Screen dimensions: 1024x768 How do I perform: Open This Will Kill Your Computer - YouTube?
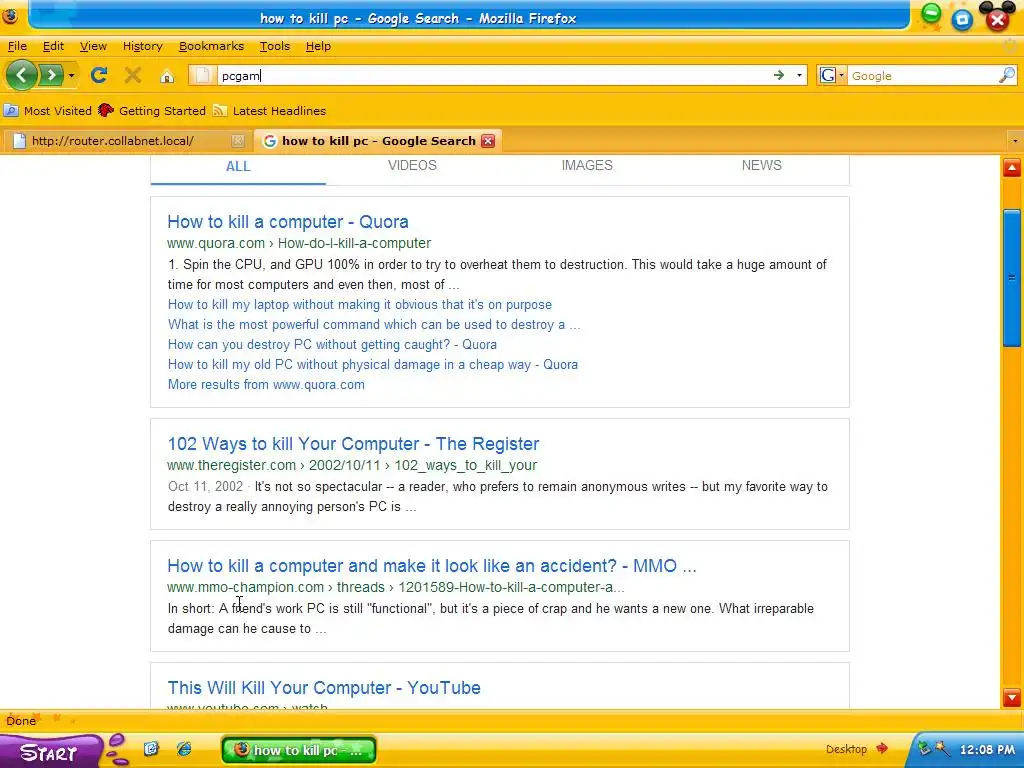(x=324, y=688)
